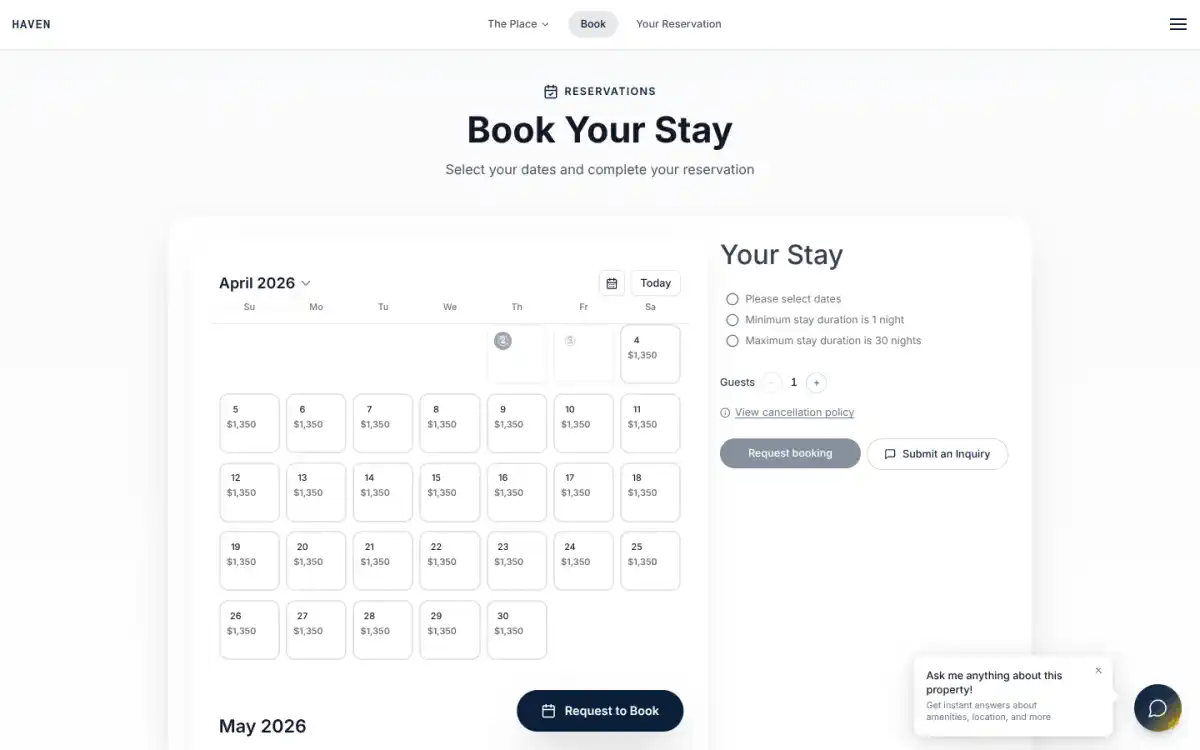The image size is (1200, 750).
Task: Click the info icon beside cancellation policy
Action: pyautogui.click(x=725, y=413)
